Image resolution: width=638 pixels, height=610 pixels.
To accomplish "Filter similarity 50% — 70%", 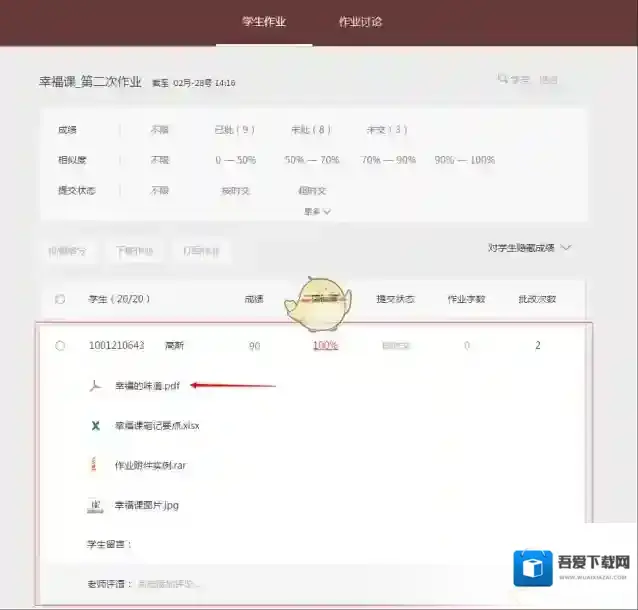I will point(312,160).
